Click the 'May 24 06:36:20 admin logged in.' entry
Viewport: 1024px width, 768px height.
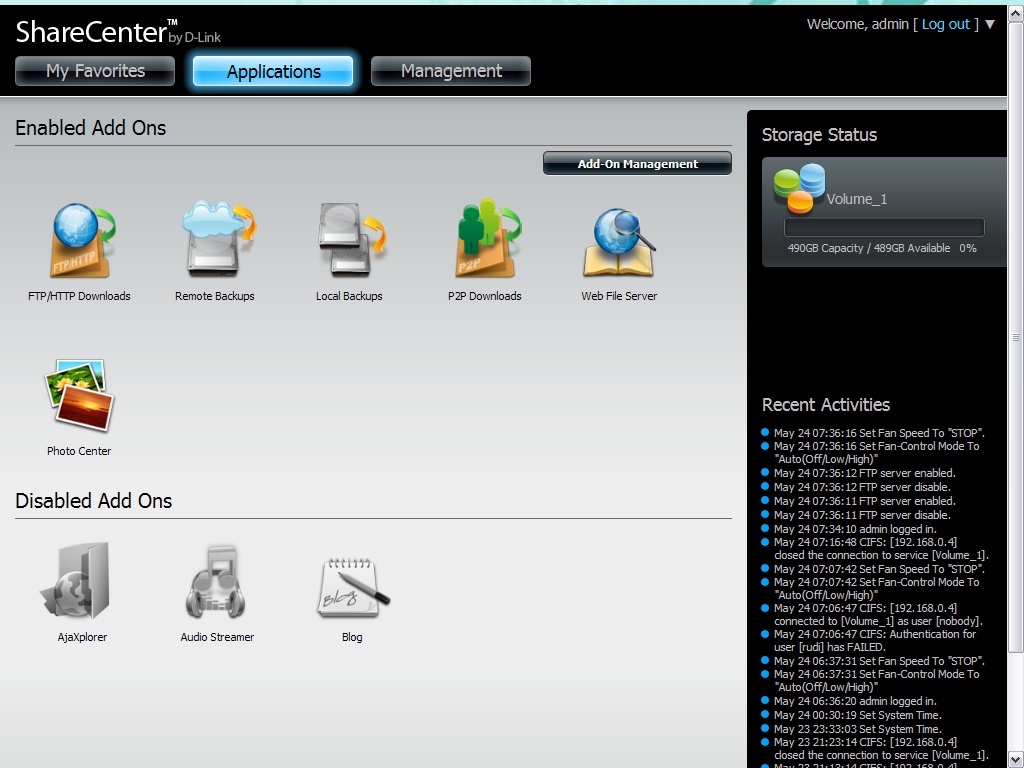coord(855,701)
